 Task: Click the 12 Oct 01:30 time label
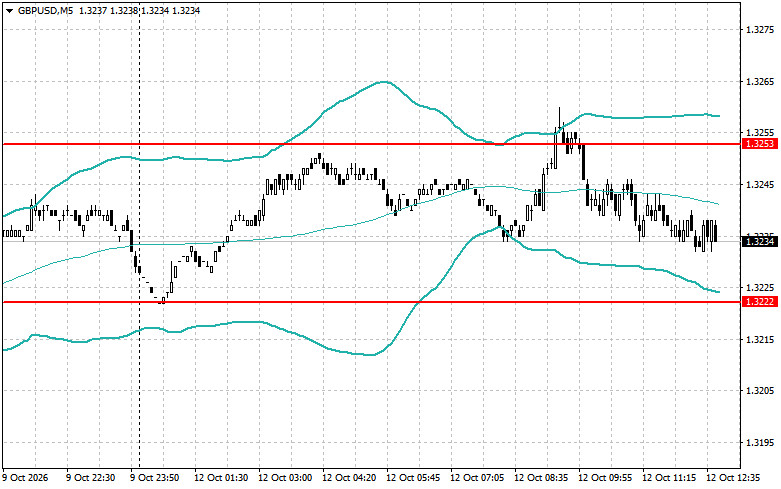pos(221,478)
